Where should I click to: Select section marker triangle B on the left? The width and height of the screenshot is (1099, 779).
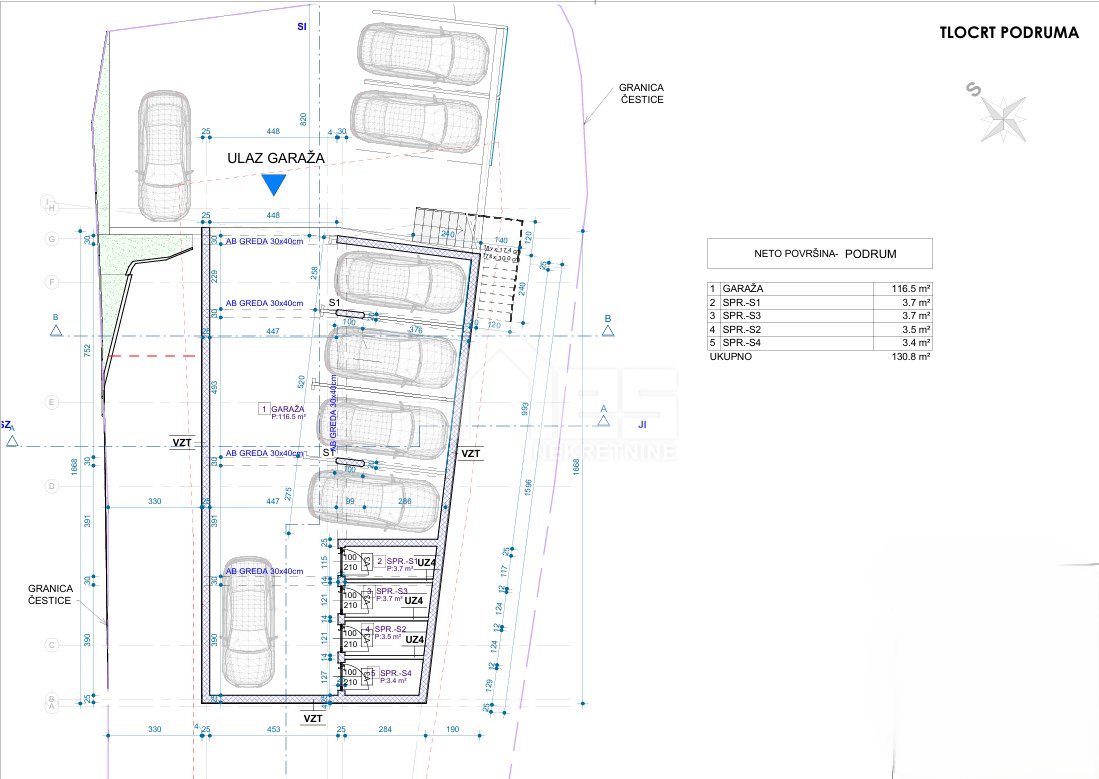(56, 330)
